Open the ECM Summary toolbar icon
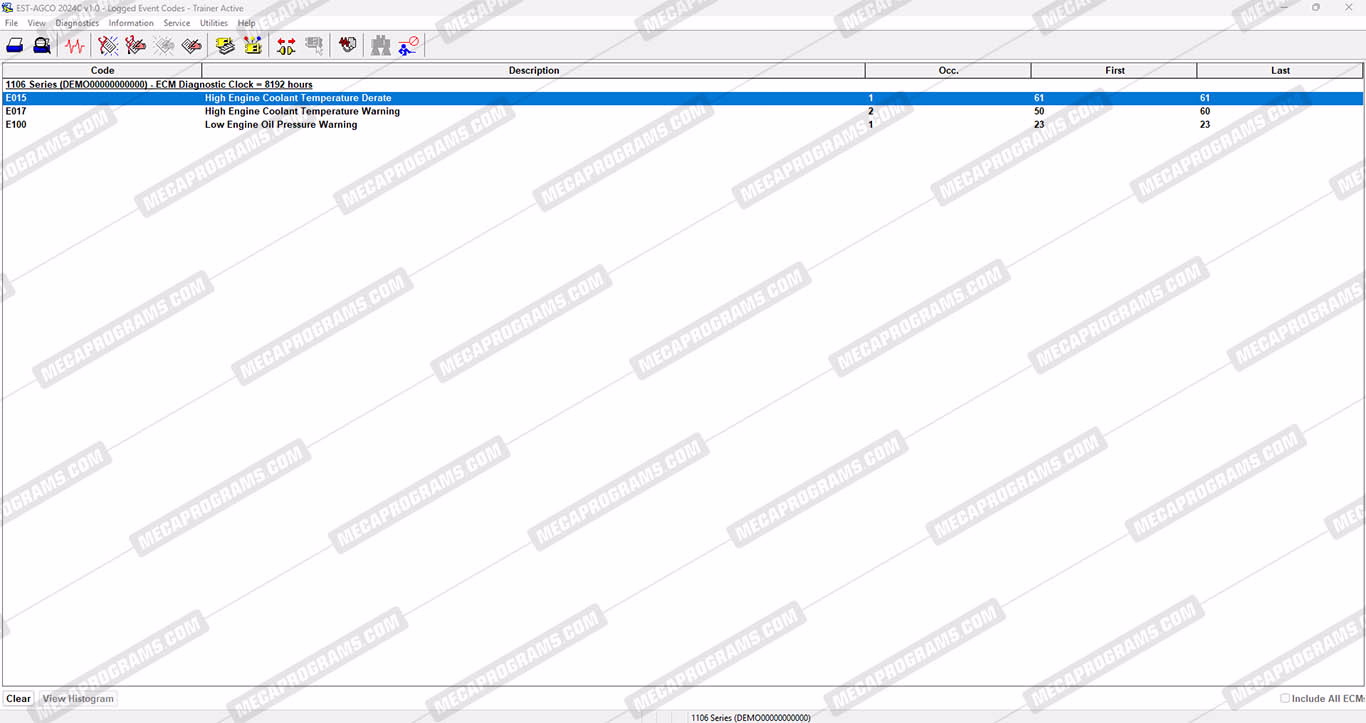Screen dimensions: 1366x723 click(226, 45)
